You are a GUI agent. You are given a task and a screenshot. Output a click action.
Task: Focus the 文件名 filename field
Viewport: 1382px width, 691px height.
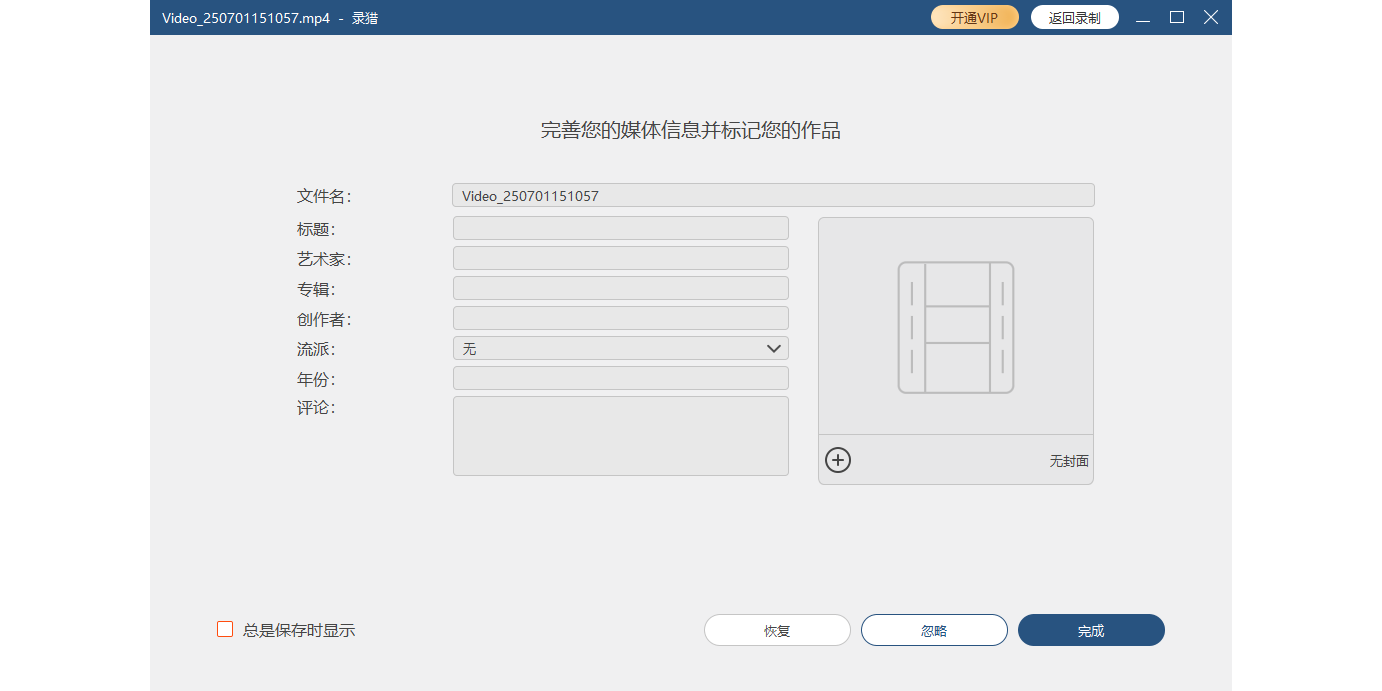click(774, 195)
